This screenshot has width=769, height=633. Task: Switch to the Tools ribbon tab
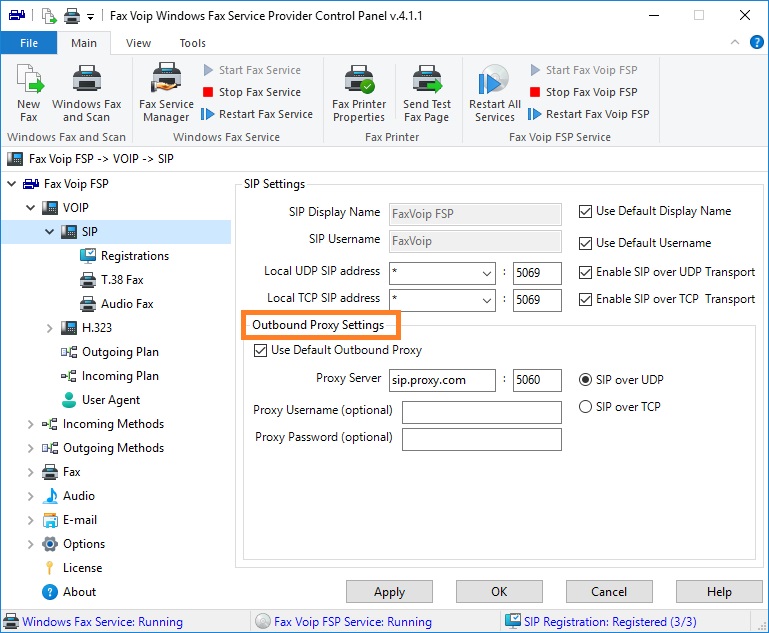pyautogui.click(x=192, y=43)
